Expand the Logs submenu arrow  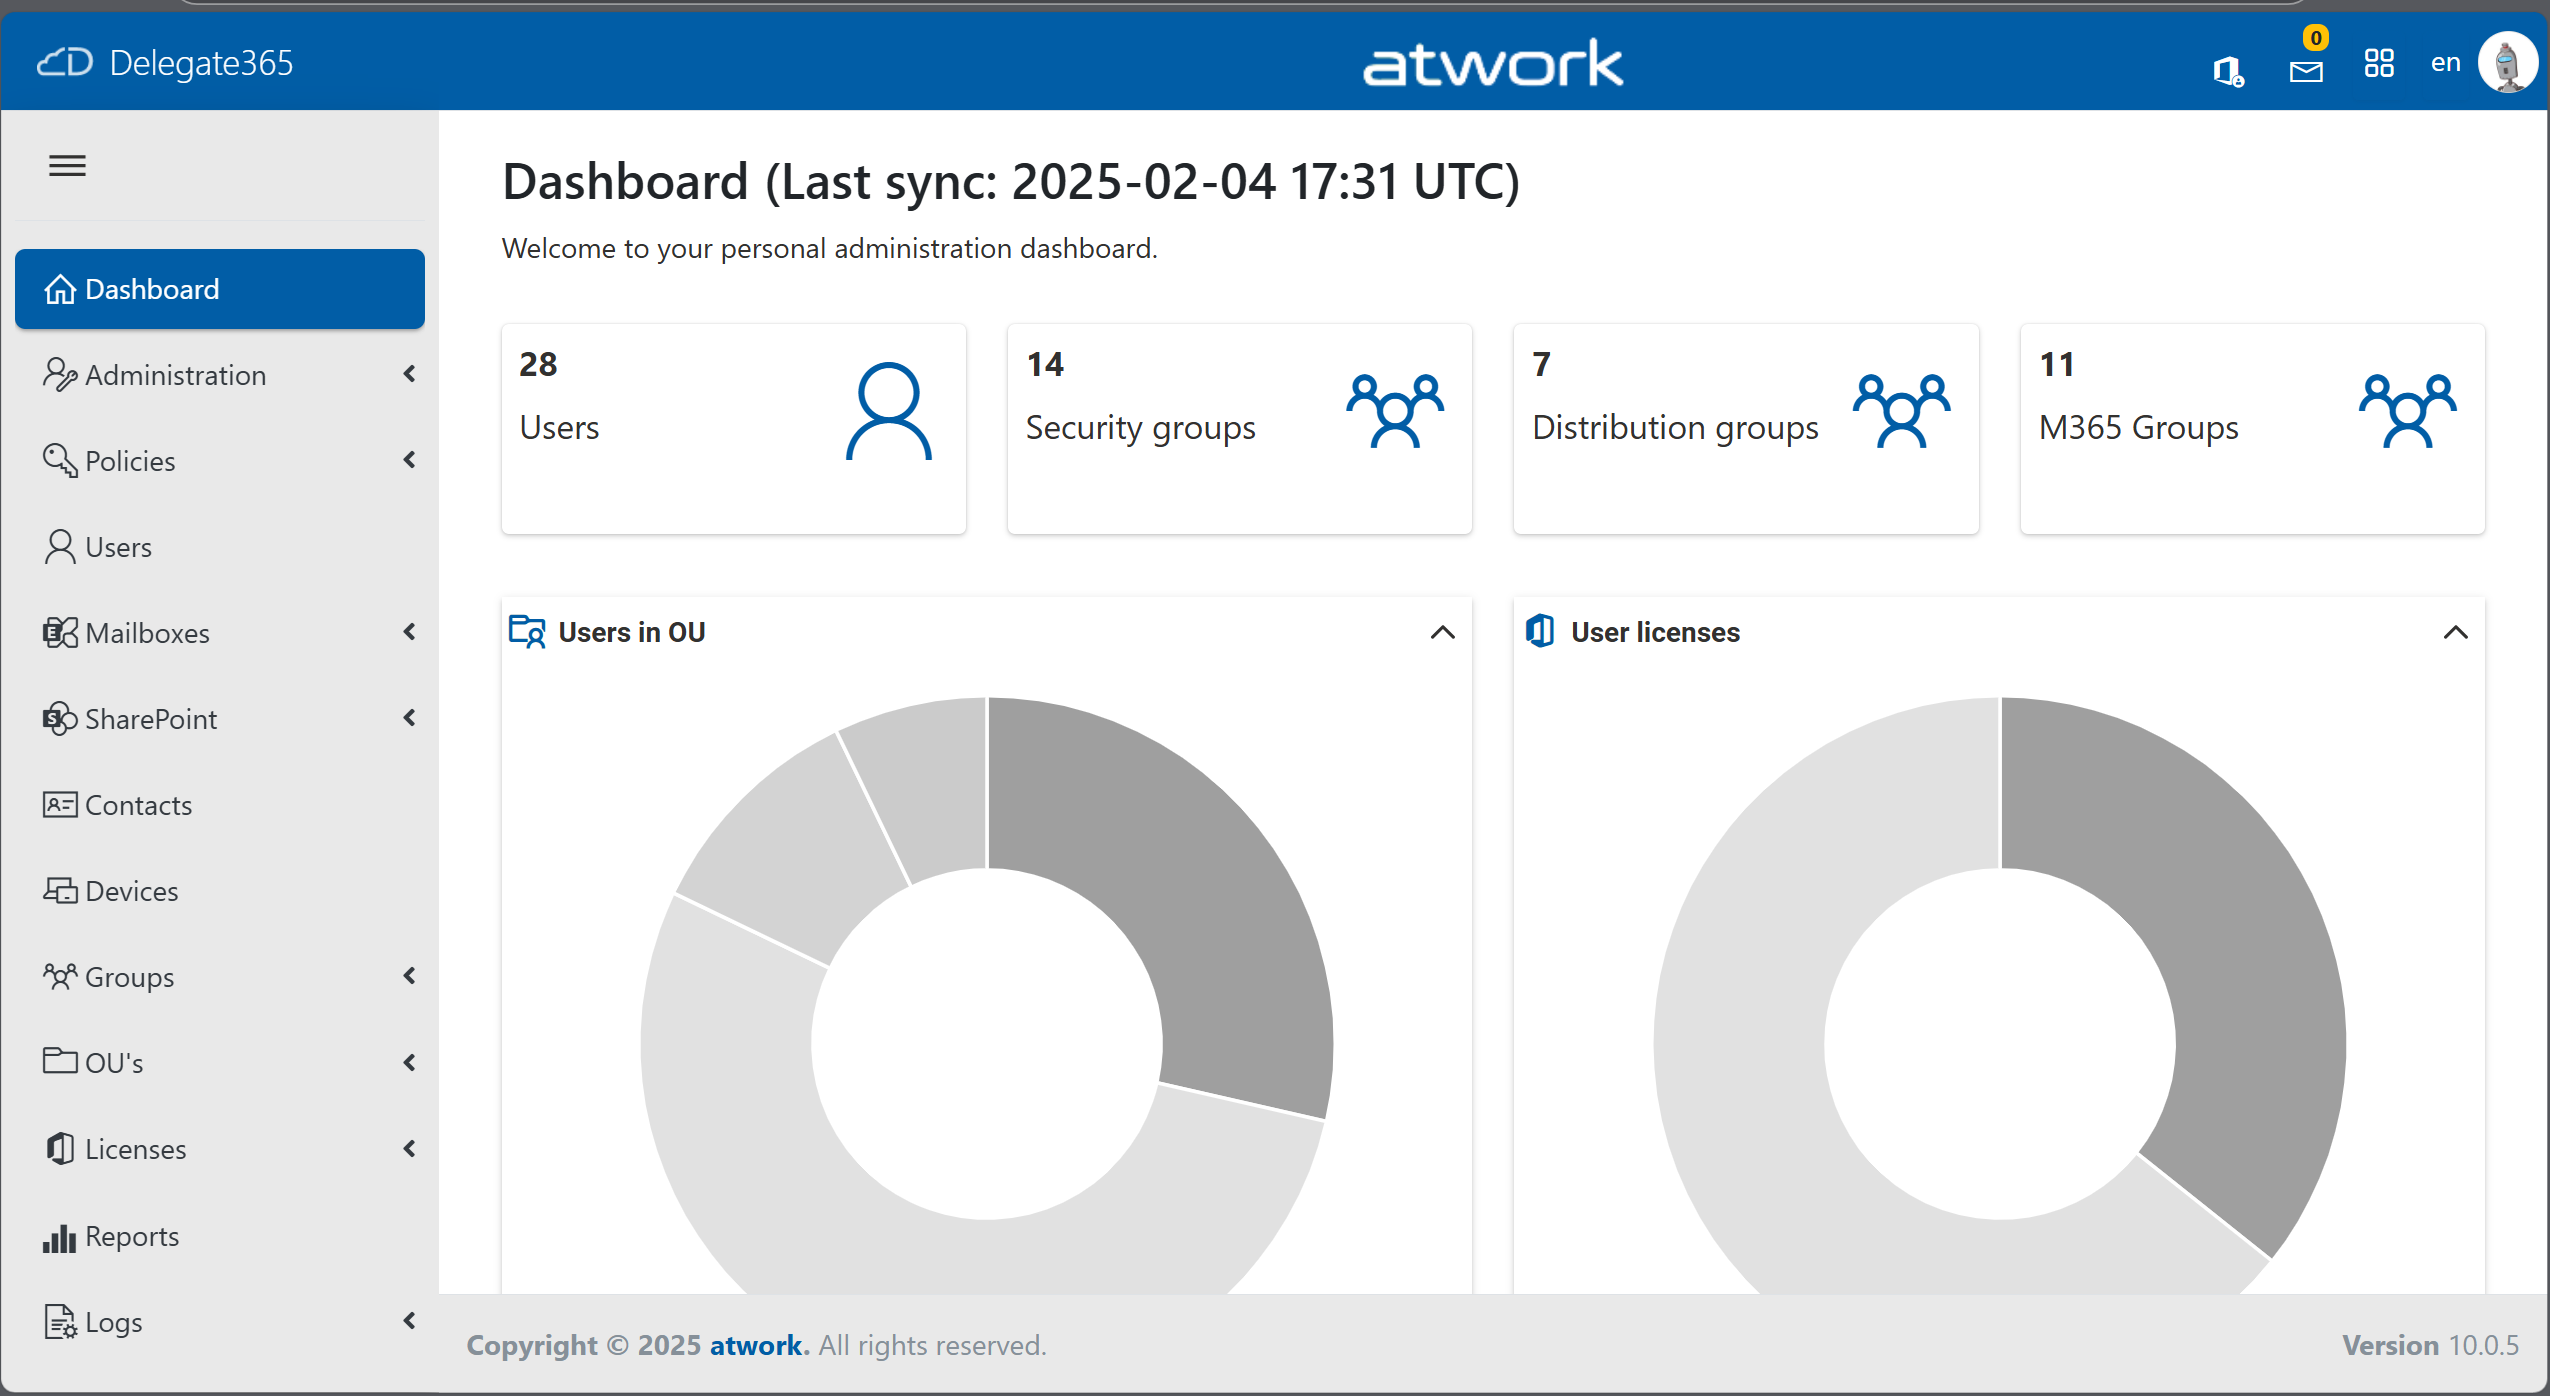coord(409,1321)
